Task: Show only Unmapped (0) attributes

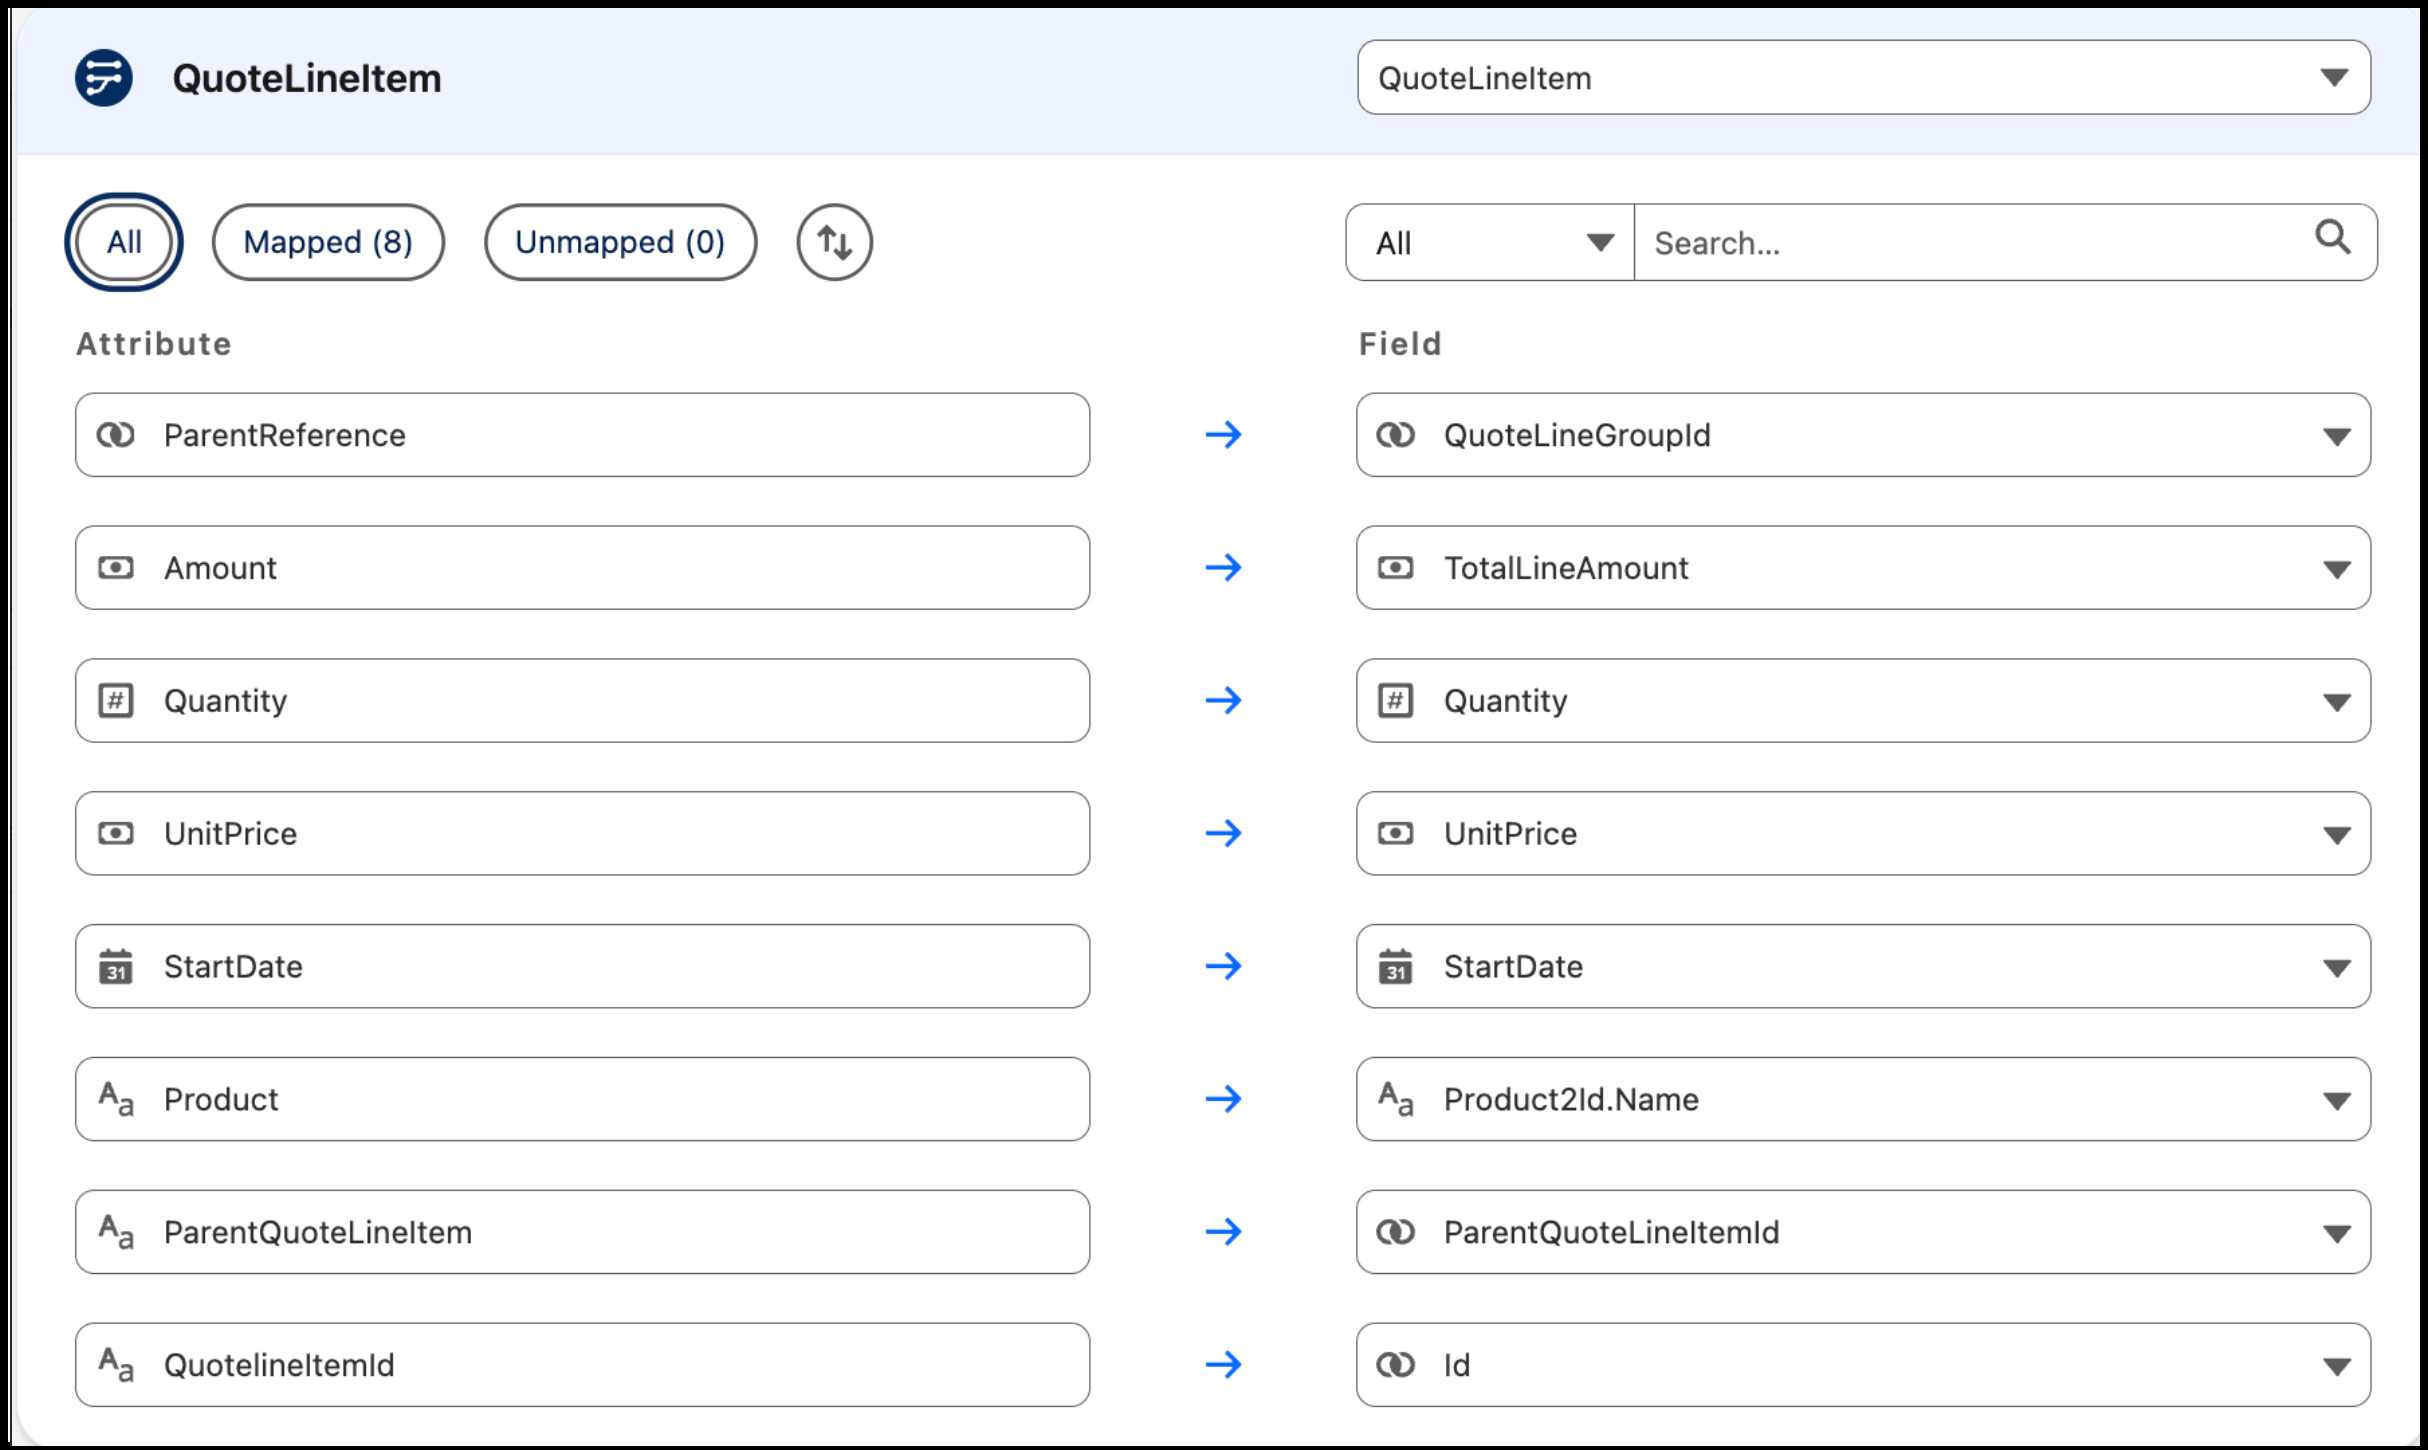Action: pyautogui.click(x=620, y=242)
